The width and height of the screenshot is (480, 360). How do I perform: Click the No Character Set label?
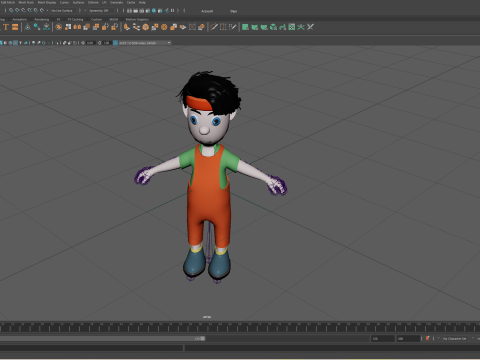point(454,338)
